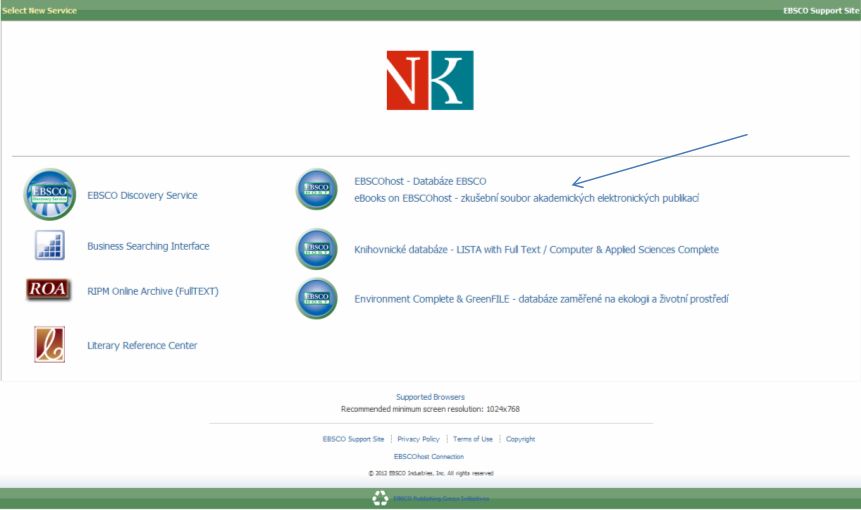Open the Business Searching Interface link
Screen dimensions: 861x510
pyautogui.click(x=148, y=246)
